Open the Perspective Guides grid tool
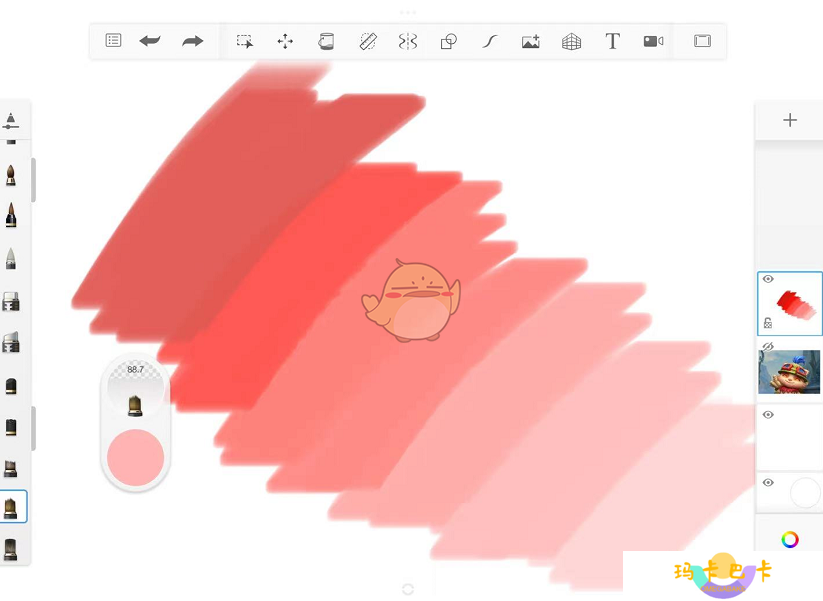 571,41
